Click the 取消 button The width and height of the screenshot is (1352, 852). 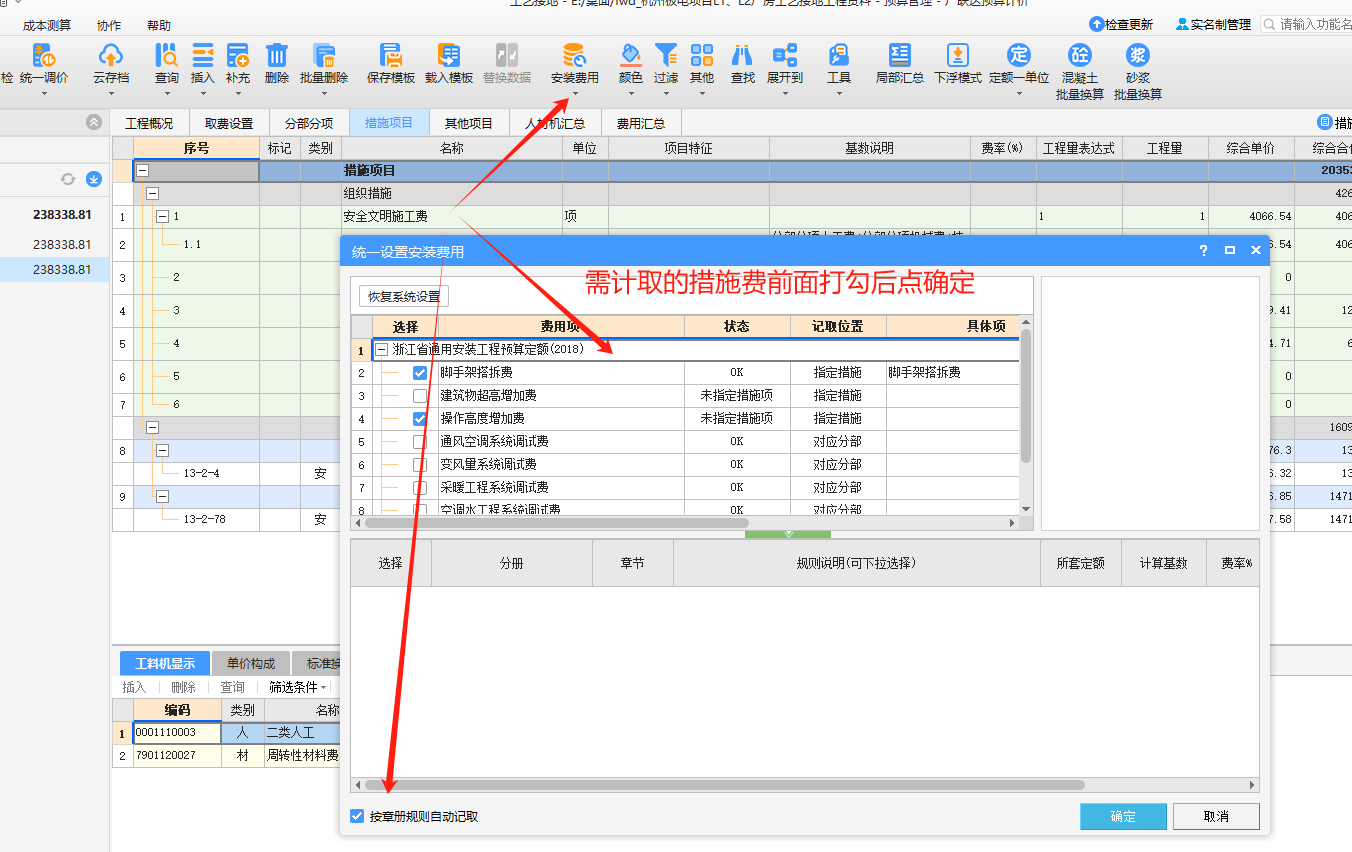click(1216, 816)
